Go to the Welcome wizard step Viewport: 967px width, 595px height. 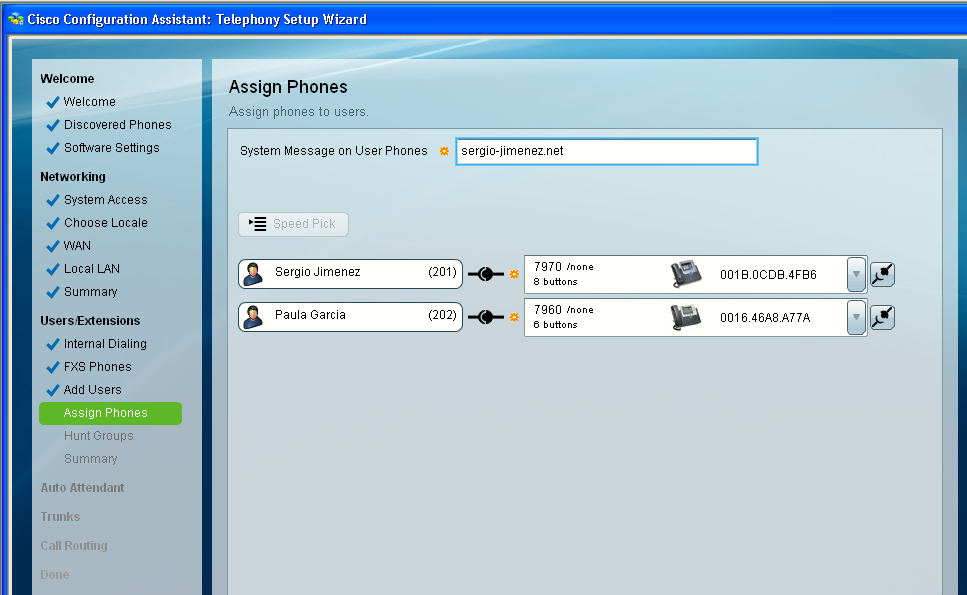(x=89, y=102)
